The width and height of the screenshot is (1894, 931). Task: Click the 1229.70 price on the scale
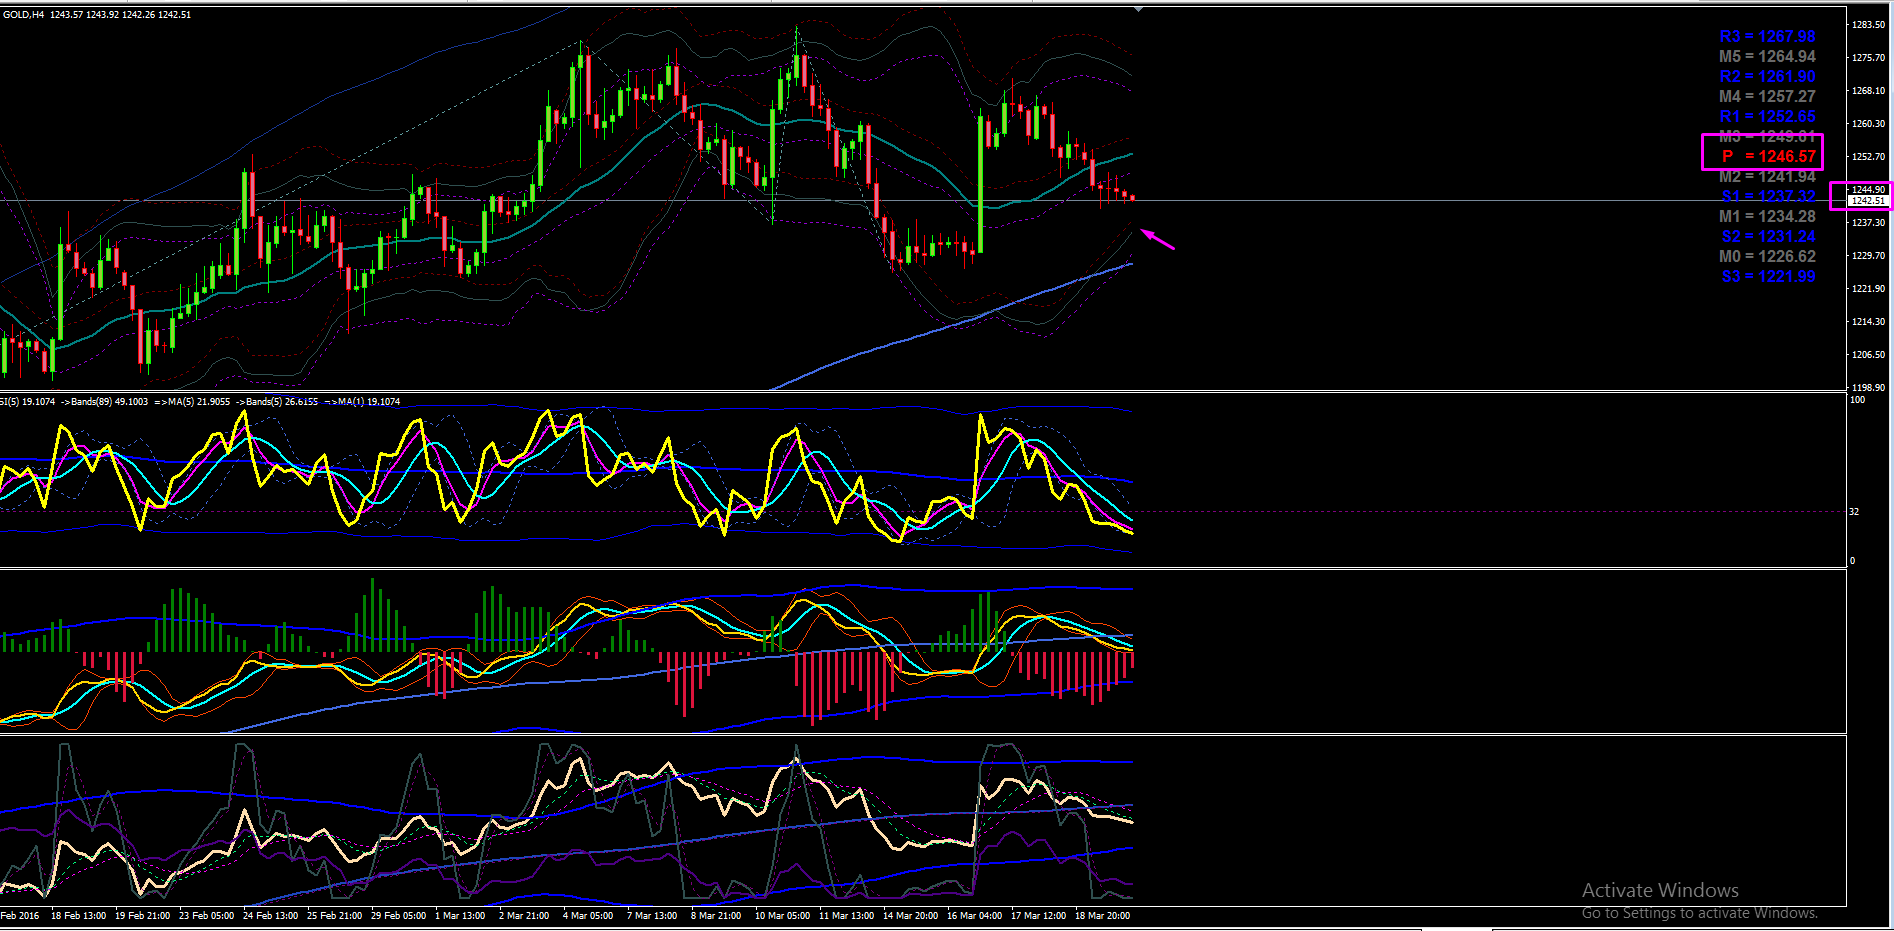[x=1868, y=256]
